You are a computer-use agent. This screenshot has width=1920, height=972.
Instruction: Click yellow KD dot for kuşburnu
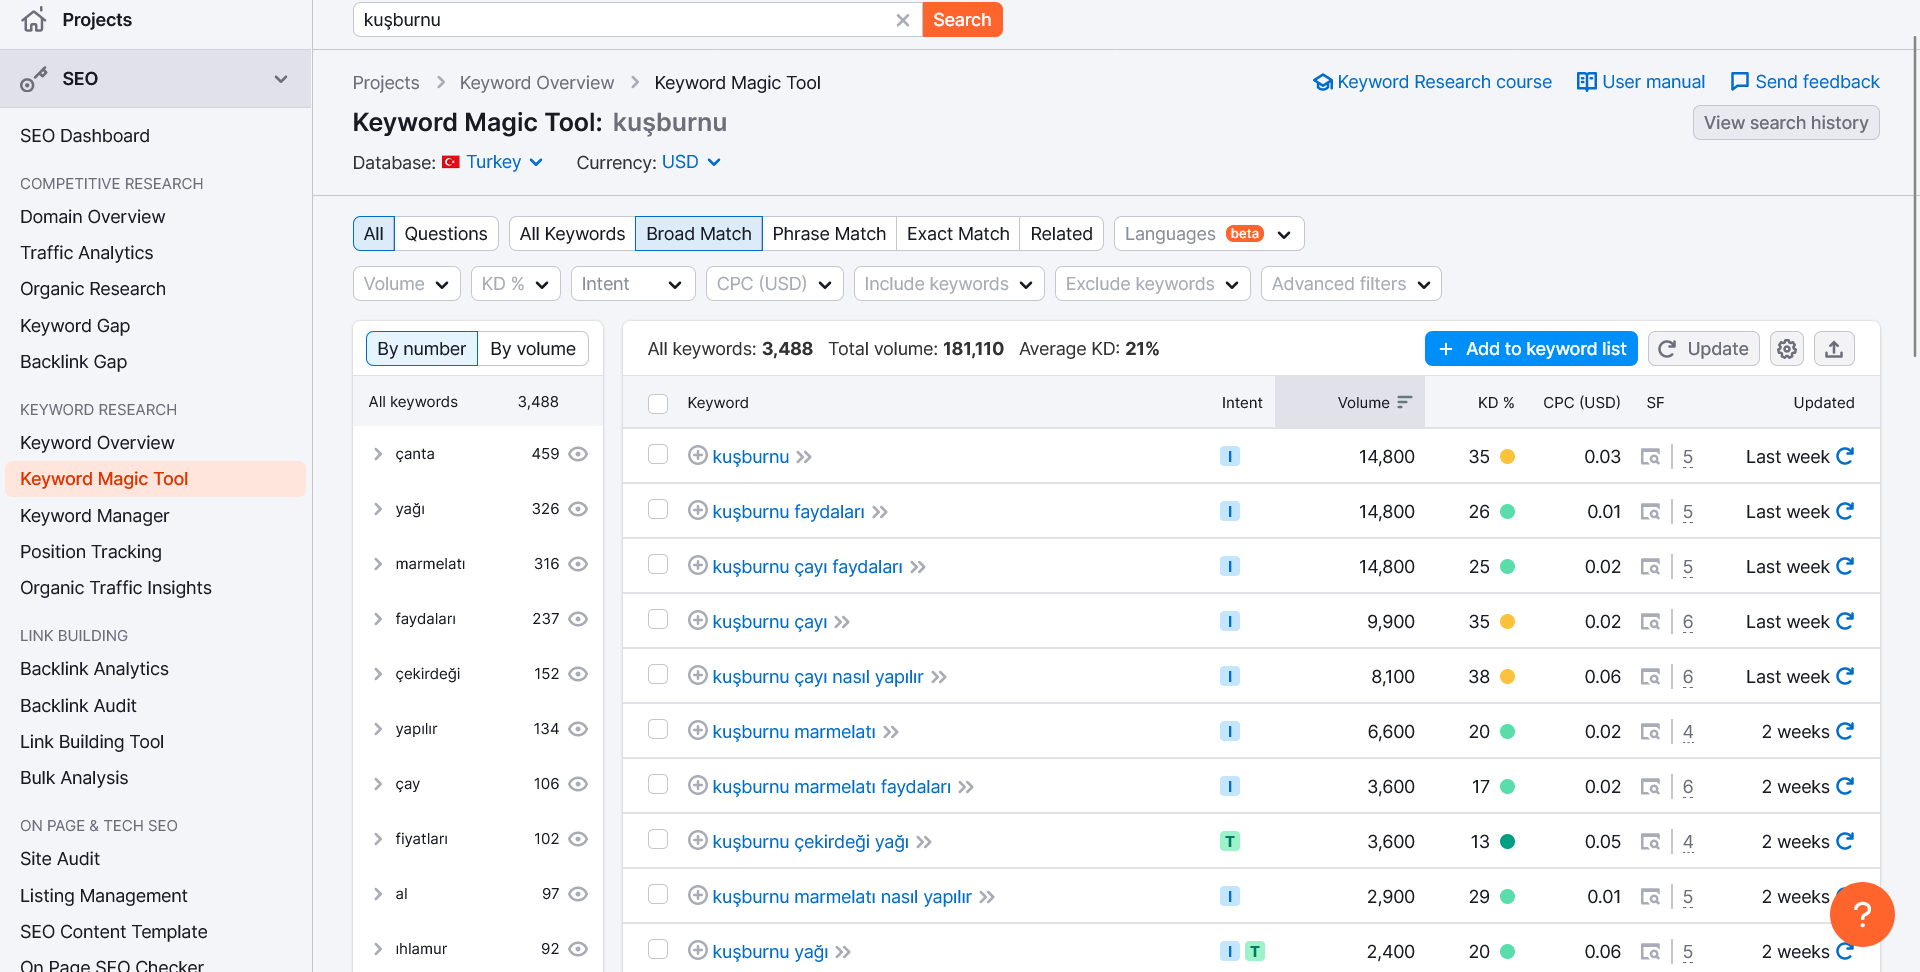coord(1508,457)
